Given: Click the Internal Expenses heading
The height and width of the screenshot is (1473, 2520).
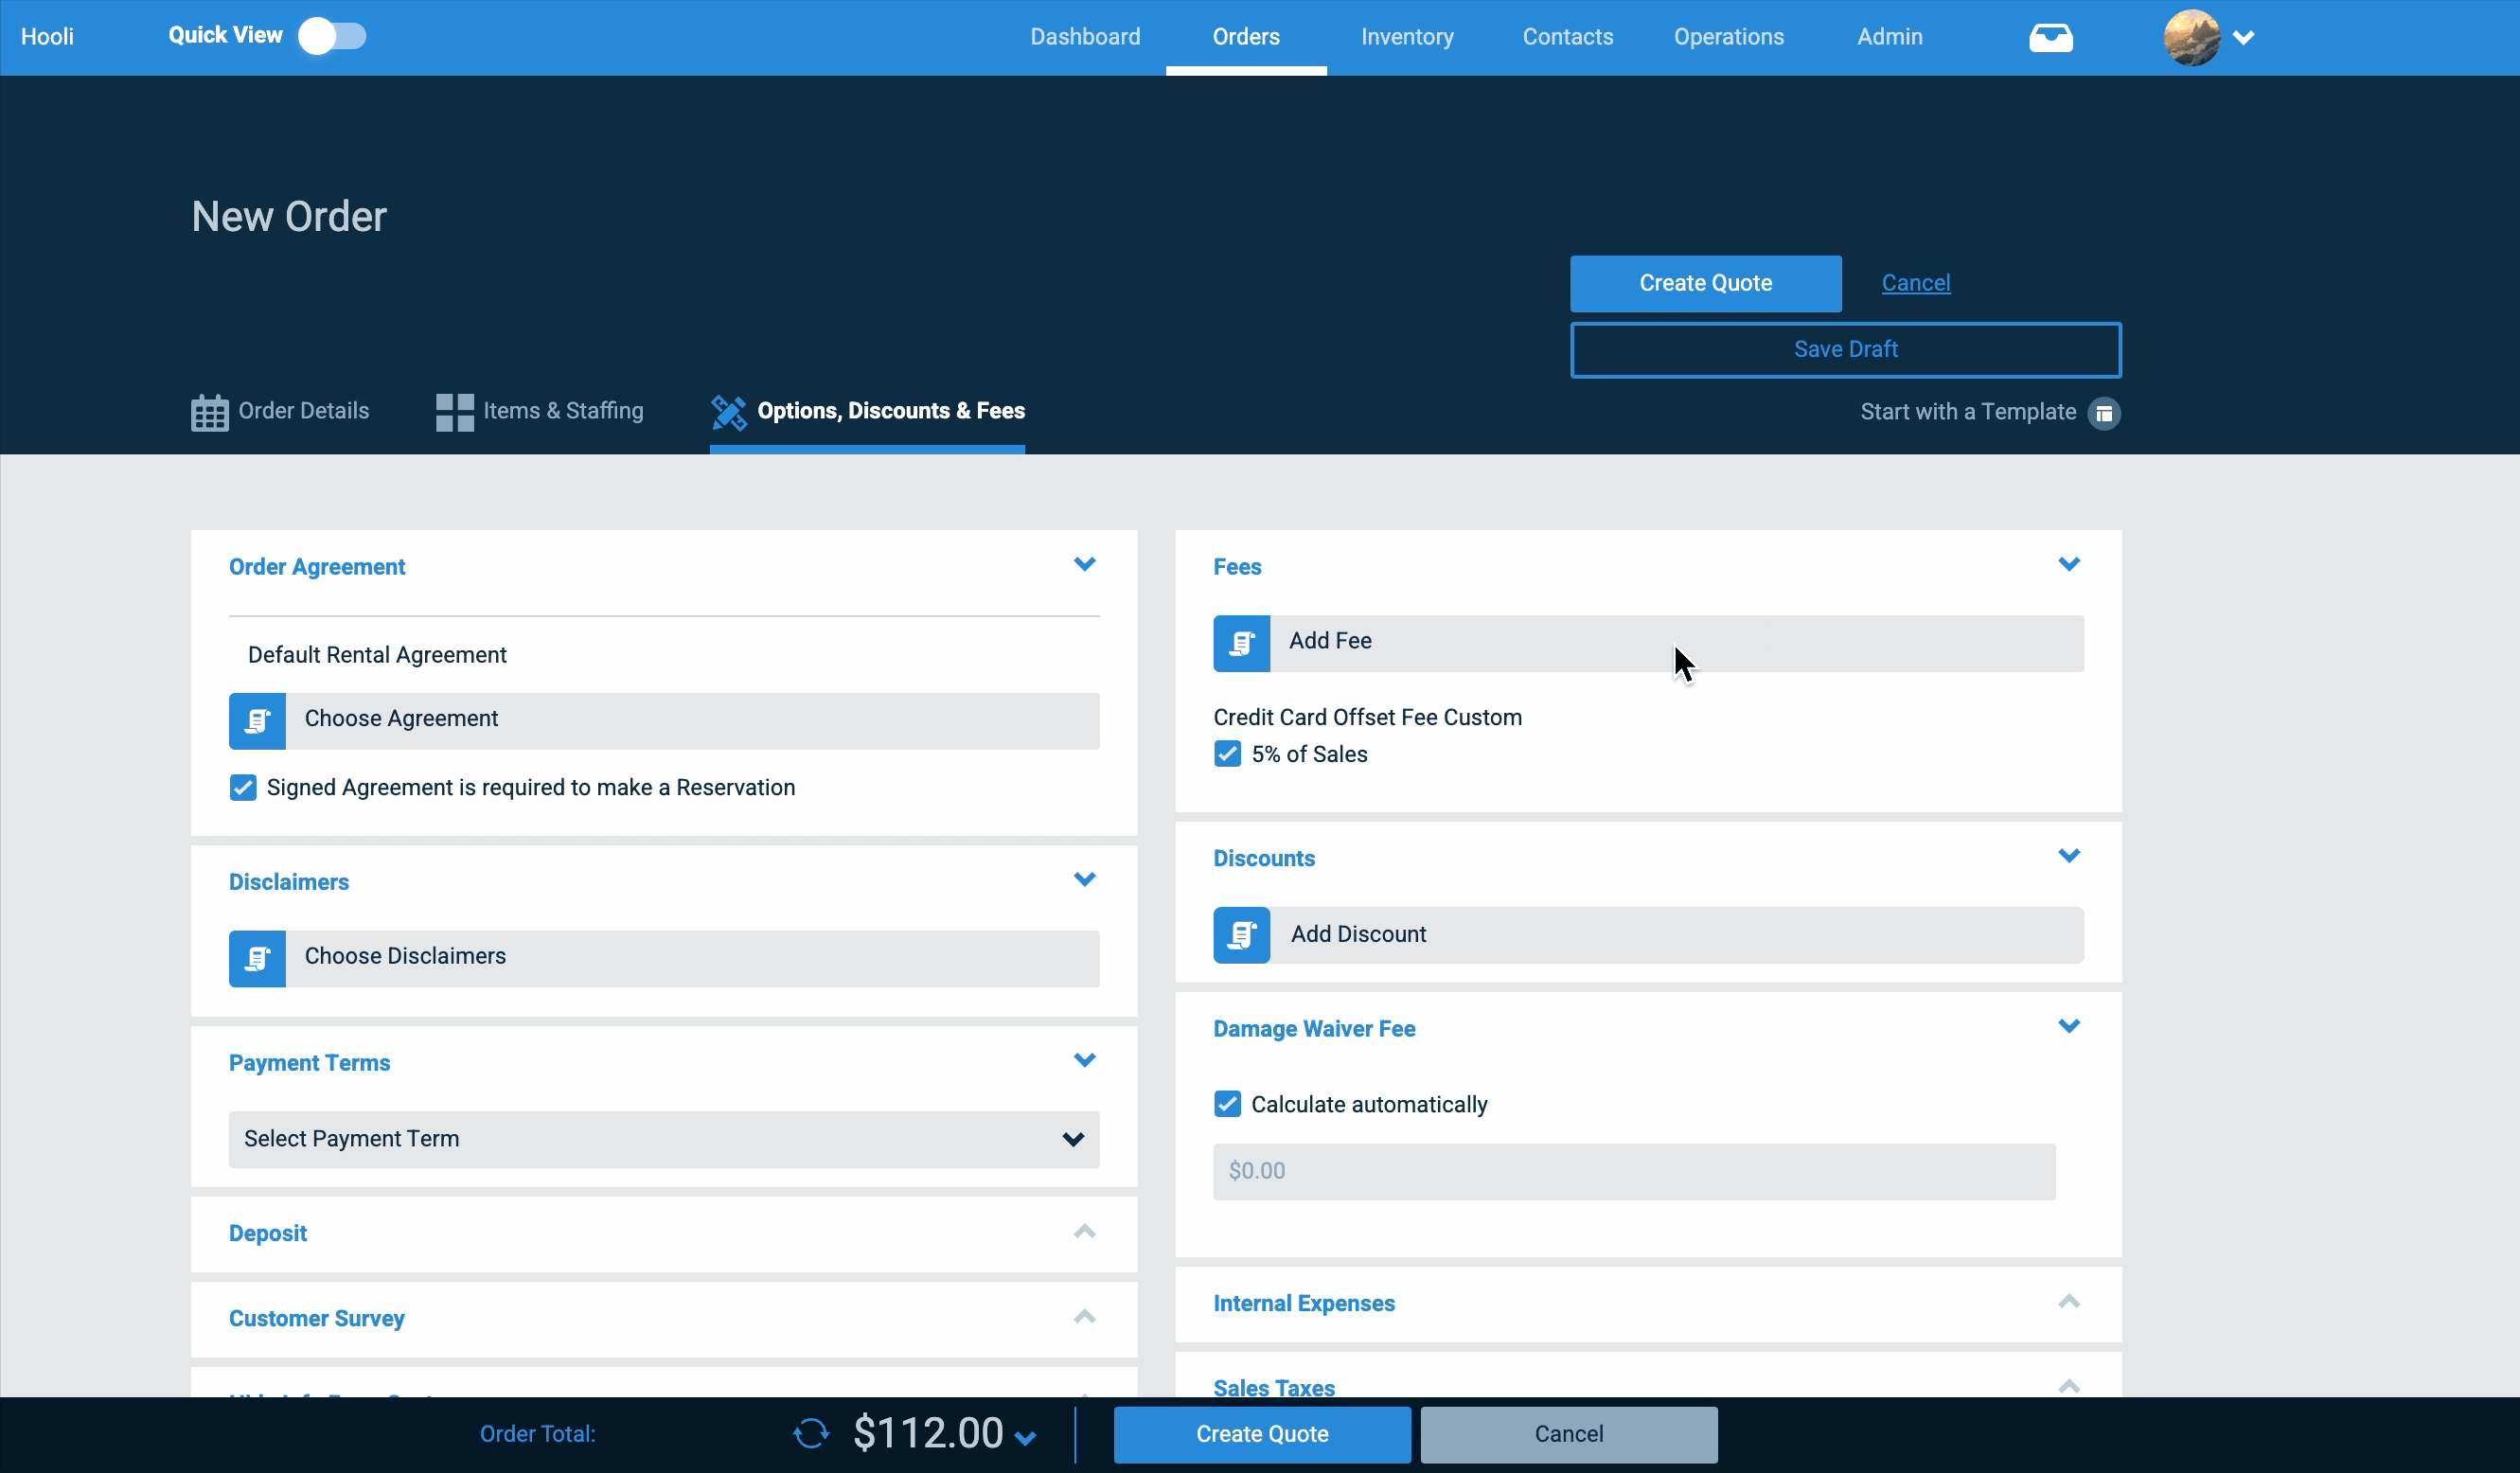Looking at the screenshot, I should point(1303,1304).
